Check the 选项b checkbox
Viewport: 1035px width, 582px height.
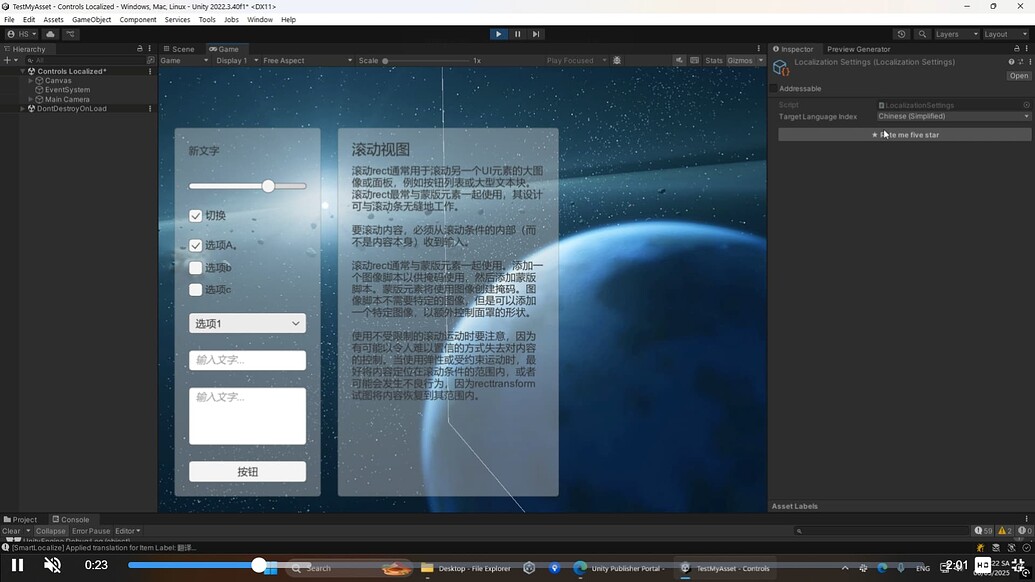pos(196,267)
